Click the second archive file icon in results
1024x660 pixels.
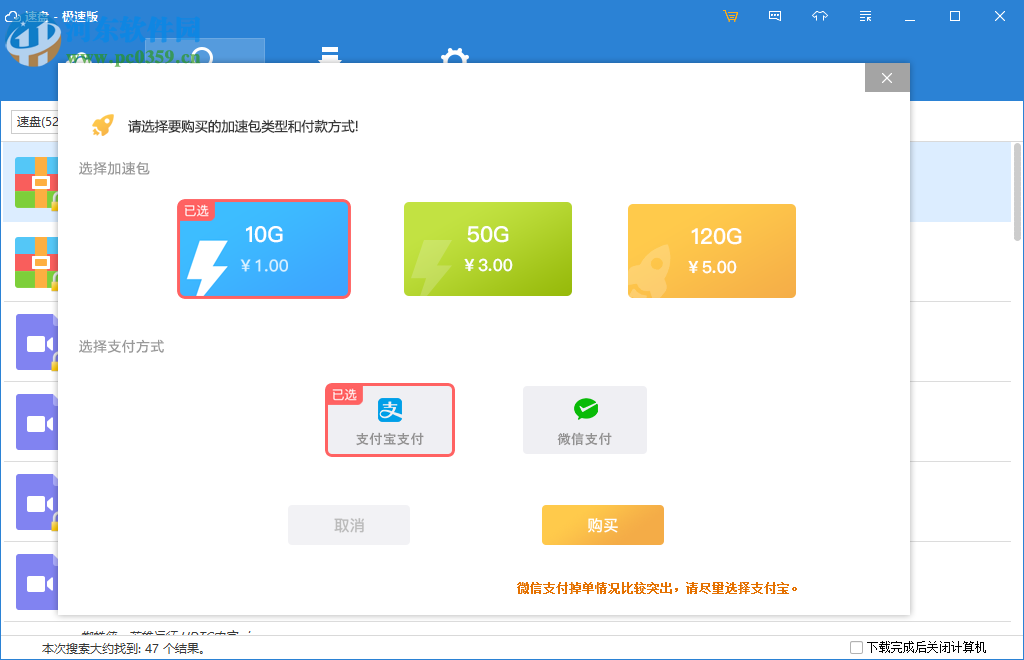click(37, 262)
